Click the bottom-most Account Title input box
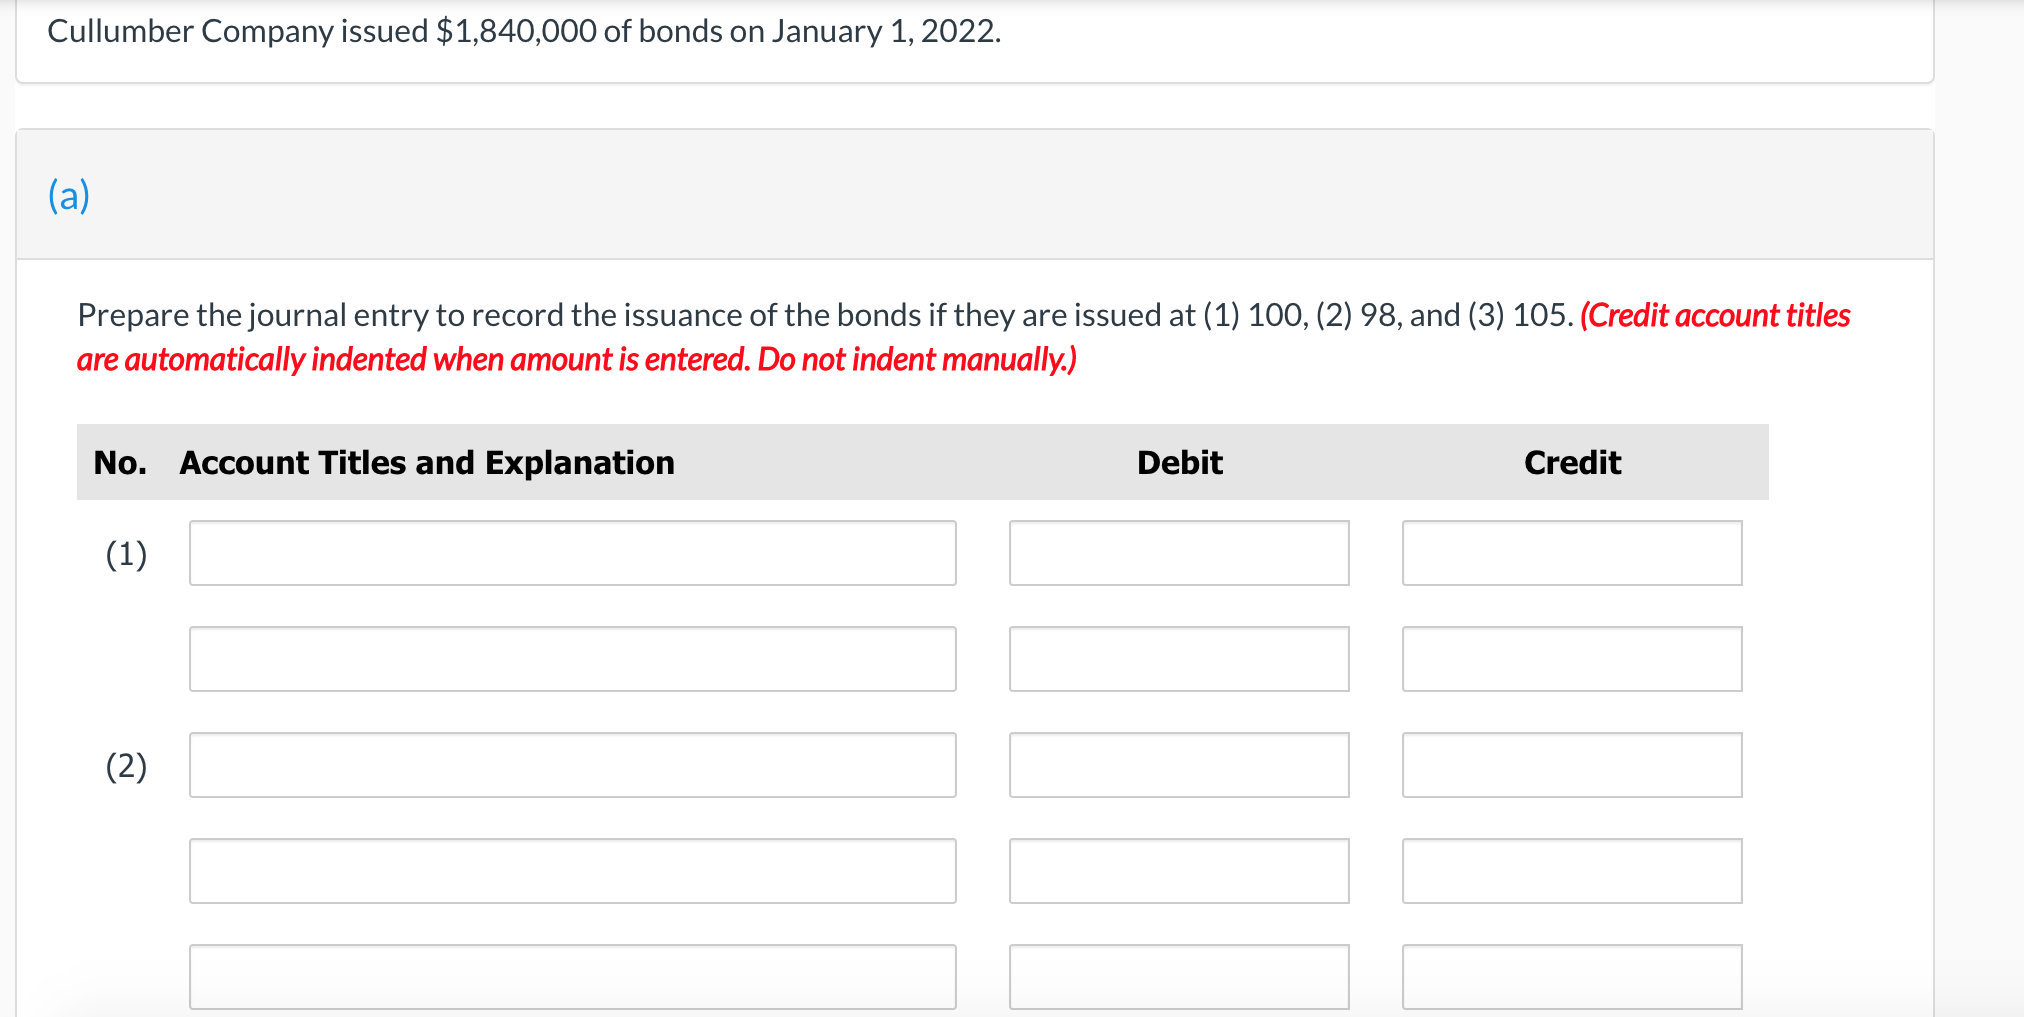2024x1017 pixels. (x=572, y=975)
